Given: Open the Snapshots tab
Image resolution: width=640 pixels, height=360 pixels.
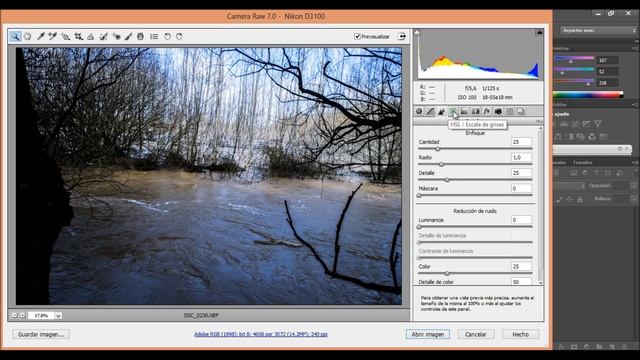Looking at the screenshot, I should pos(521,111).
